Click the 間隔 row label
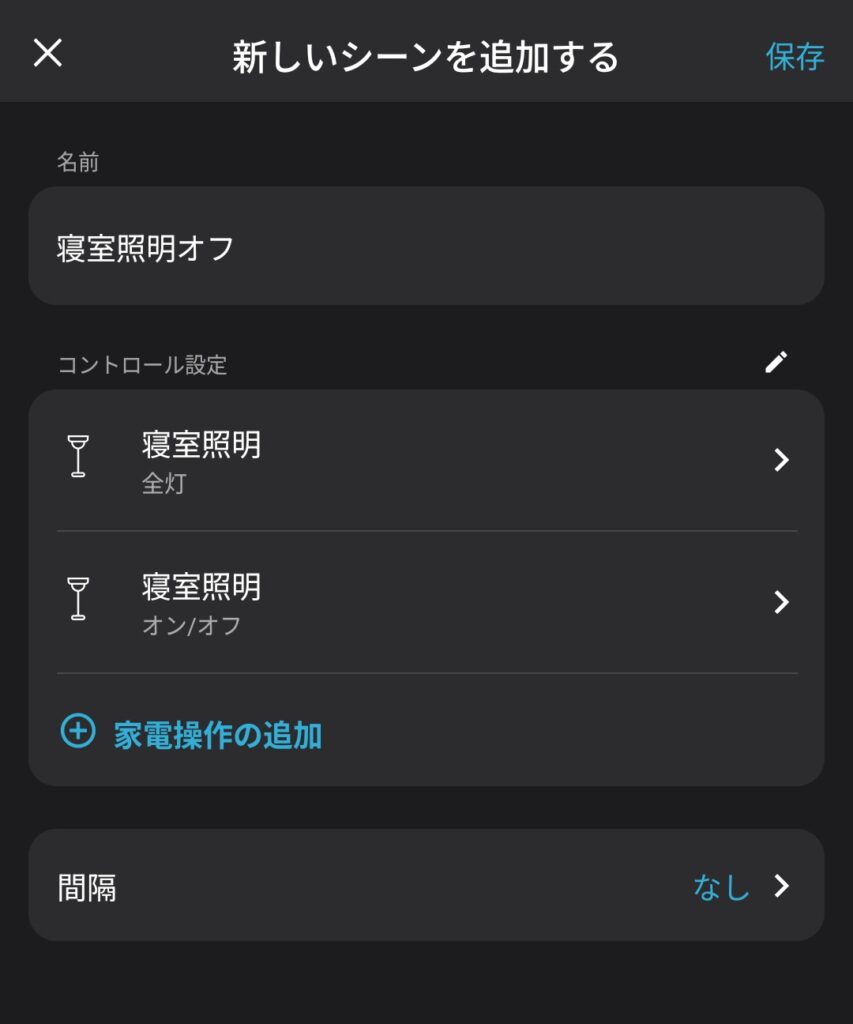This screenshot has width=853, height=1024. click(87, 887)
